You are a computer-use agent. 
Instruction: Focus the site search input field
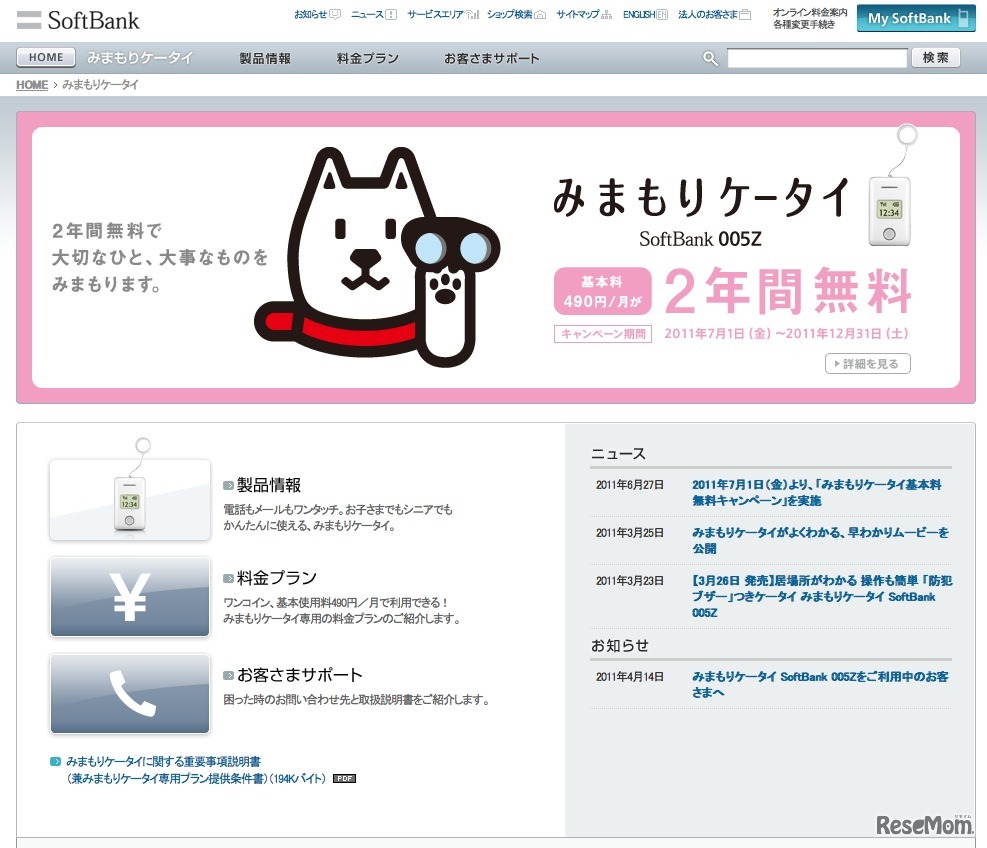click(x=817, y=58)
